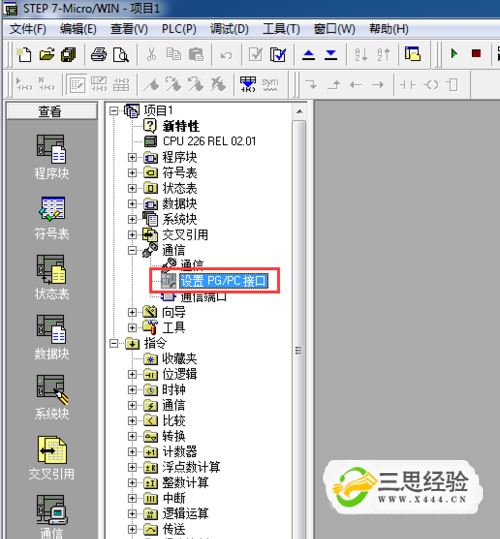Image resolution: width=500 pixels, height=539 pixels.
Task: Expand 符号表 tree node
Action: [132, 173]
